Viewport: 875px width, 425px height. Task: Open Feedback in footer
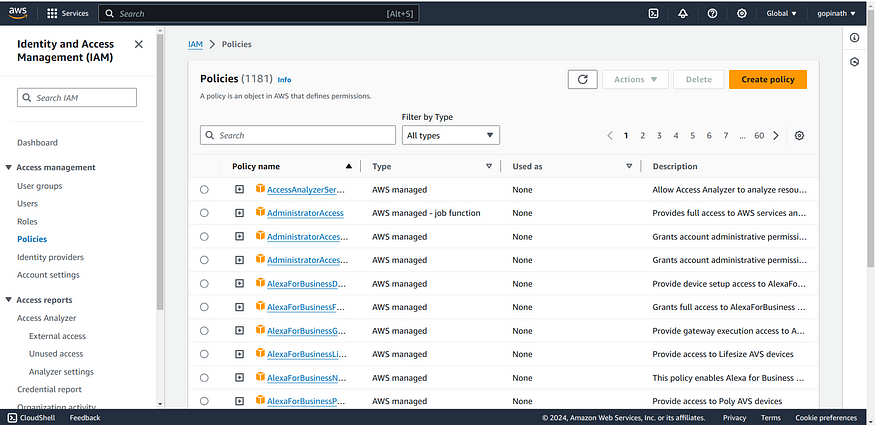pyautogui.click(x=85, y=418)
